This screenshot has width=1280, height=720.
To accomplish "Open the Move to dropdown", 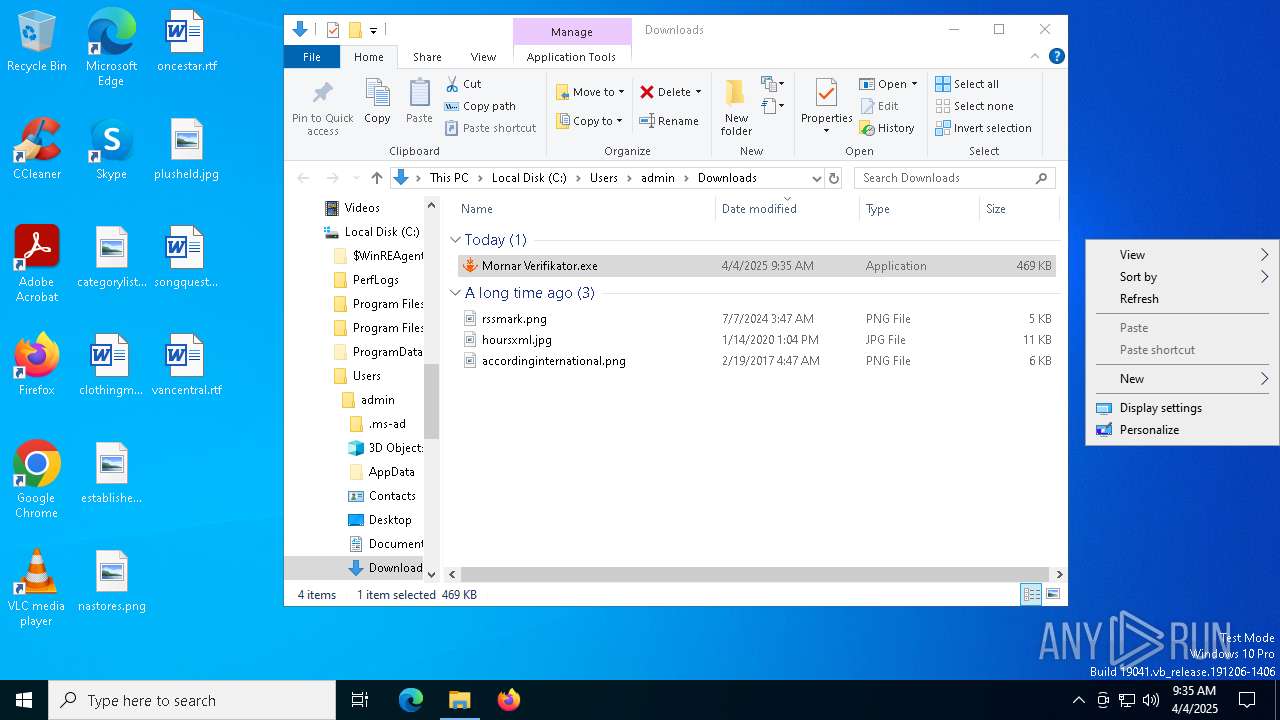I will pos(590,92).
